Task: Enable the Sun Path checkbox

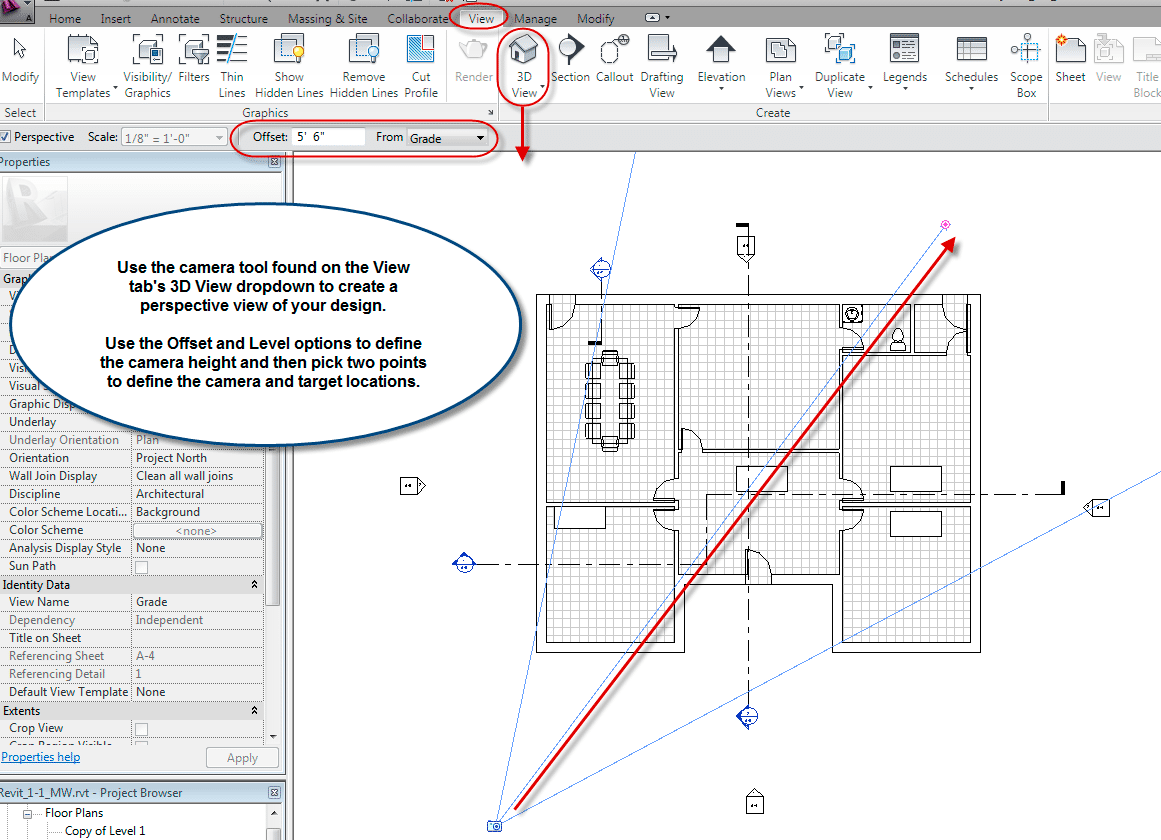Action: [x=142, y=567]
